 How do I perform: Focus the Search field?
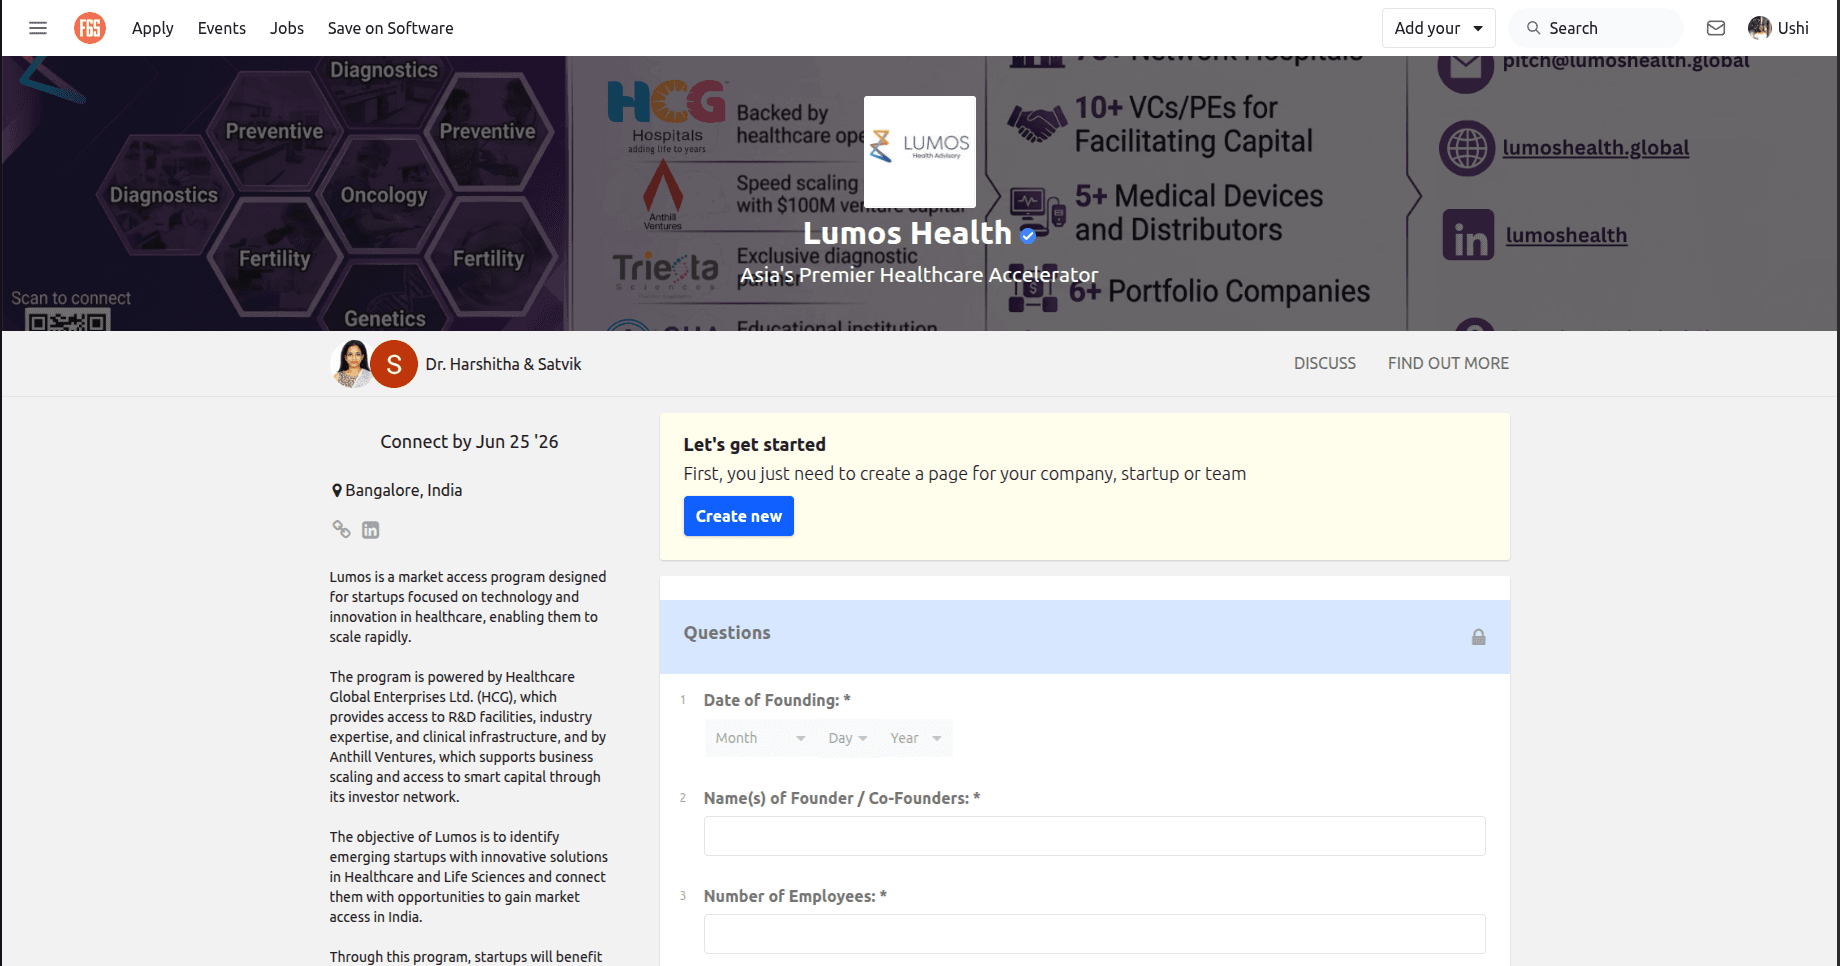(x=1597, y=28)
